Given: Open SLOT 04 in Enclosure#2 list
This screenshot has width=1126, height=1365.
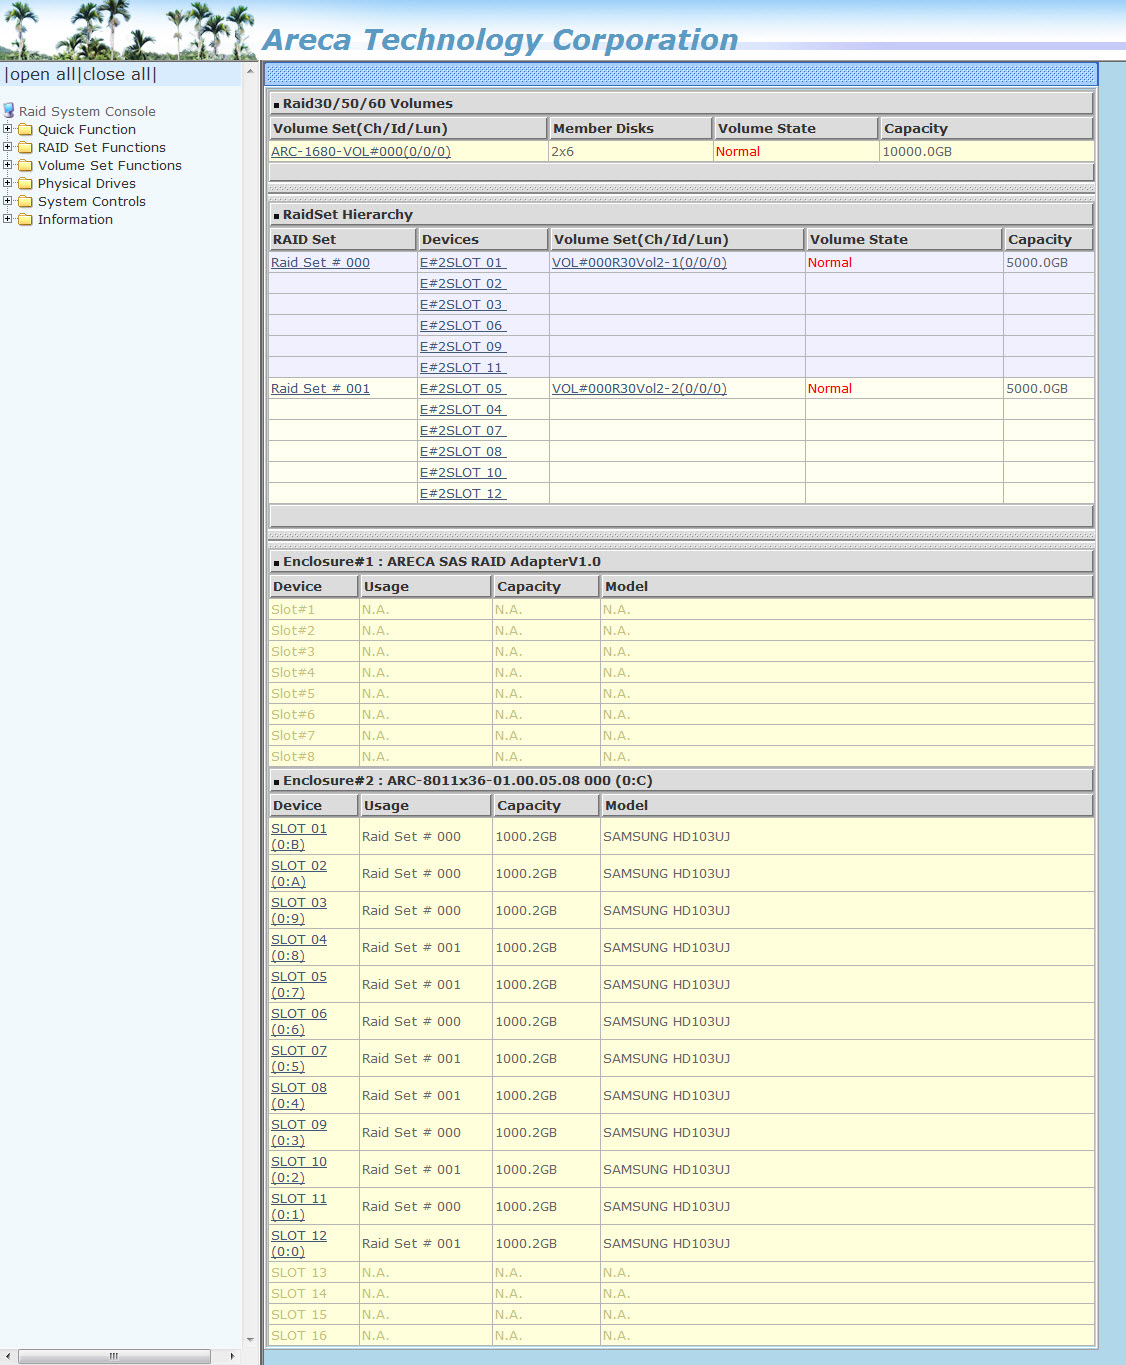Looking at the screenshot, I should [x=298, y=940].
